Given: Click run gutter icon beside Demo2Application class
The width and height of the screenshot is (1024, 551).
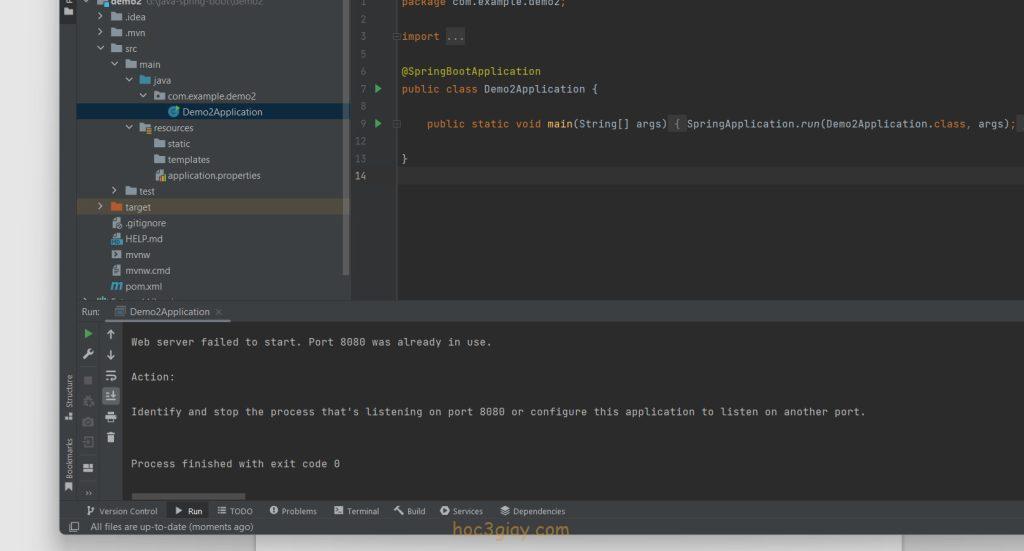Looking at the screenshot, I should coord(378,89).
